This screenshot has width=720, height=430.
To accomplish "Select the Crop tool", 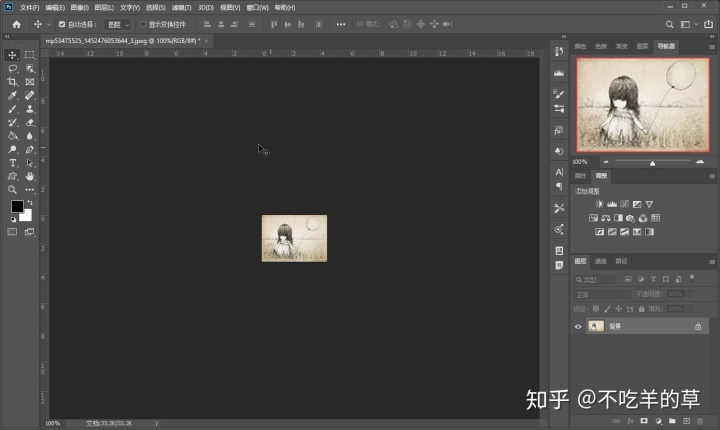I will pos(12,82).
